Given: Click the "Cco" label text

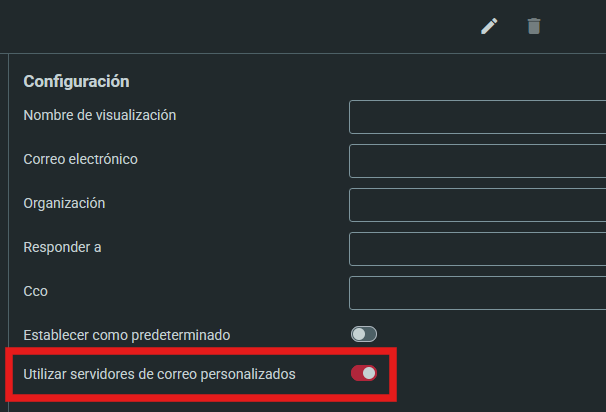Looking at the screenshot, I should click(x=36, y=291).
